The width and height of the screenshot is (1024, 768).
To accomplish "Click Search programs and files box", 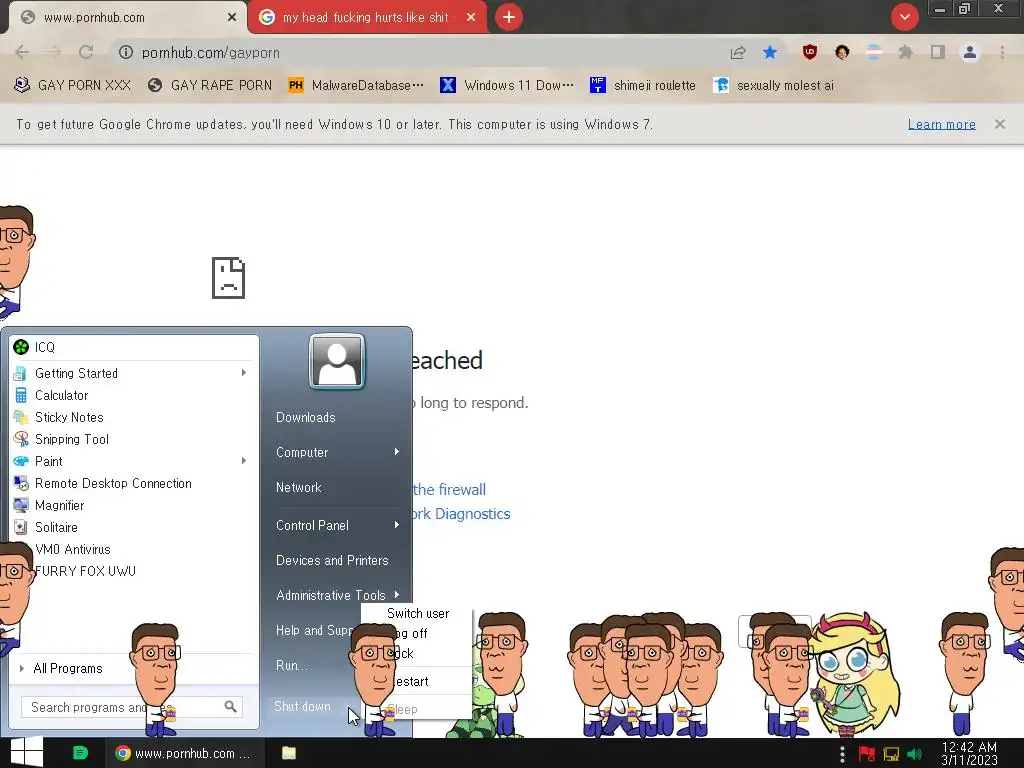I will point(121,707).
